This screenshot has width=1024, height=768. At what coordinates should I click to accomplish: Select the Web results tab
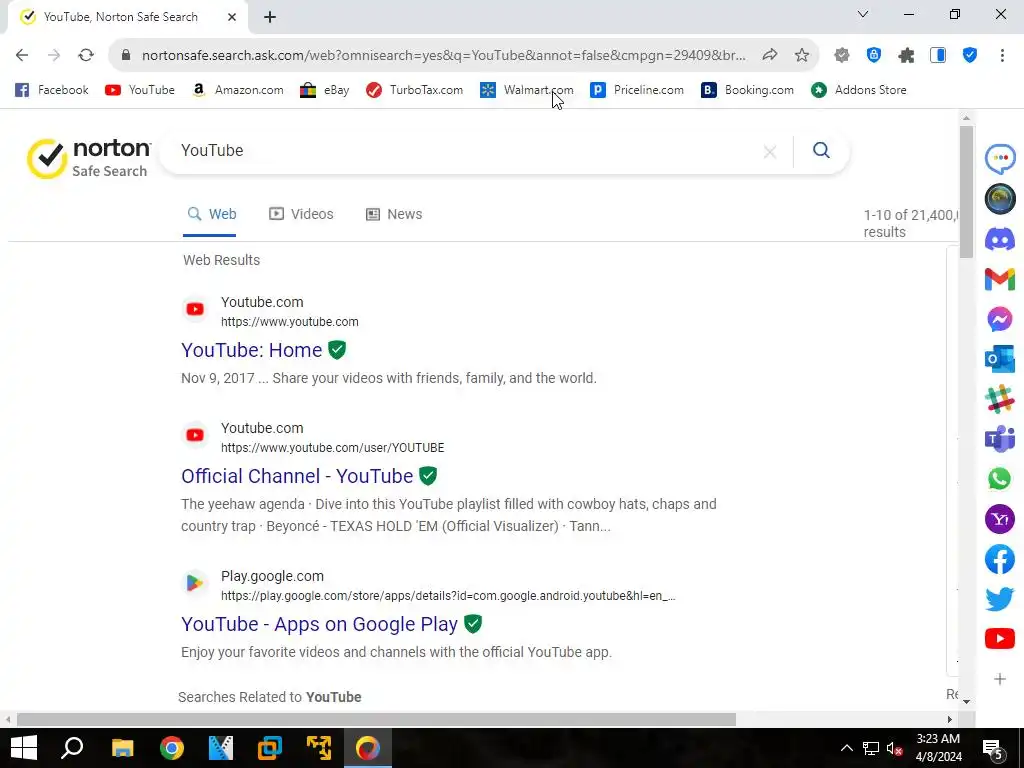click(x=212, y=214)
